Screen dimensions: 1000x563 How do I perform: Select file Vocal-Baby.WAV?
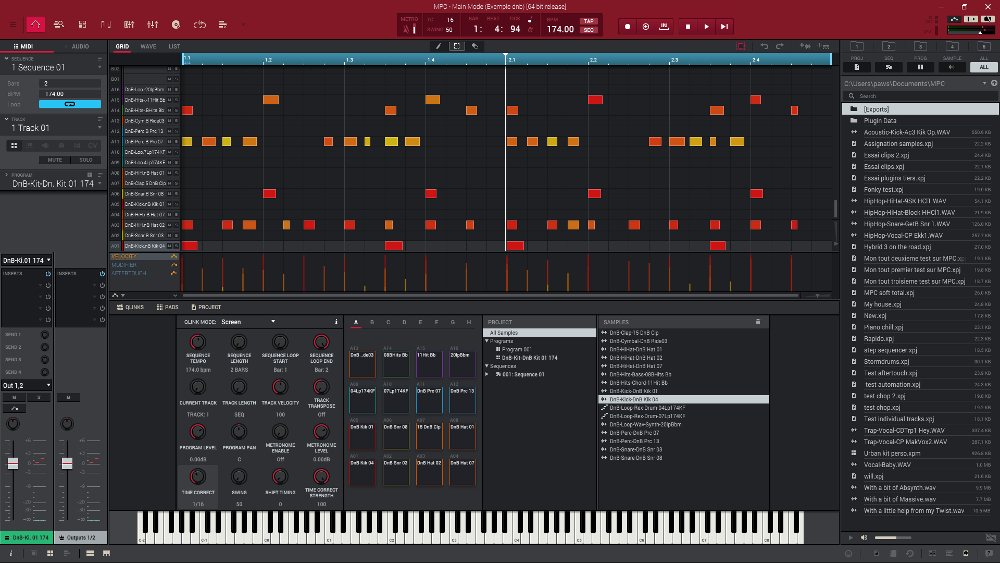tap(887, 465)
